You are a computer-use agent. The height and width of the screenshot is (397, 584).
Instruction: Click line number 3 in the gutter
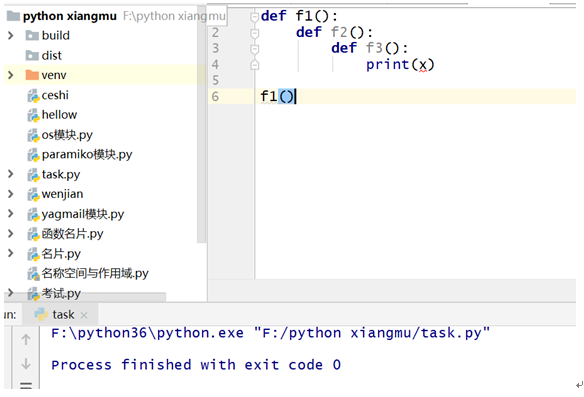click(x=215, y=48)
